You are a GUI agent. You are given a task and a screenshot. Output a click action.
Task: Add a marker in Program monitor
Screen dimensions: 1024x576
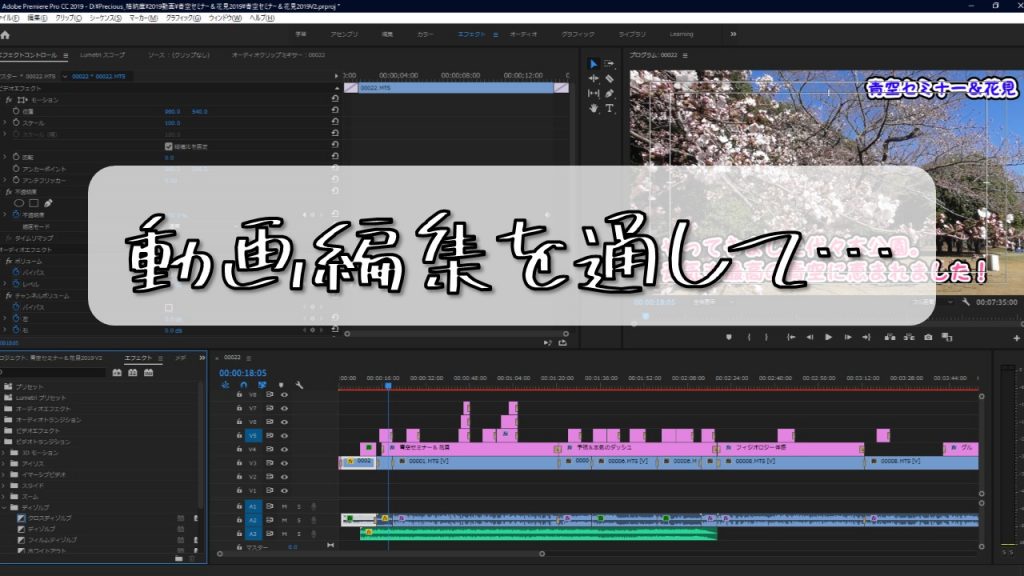click(729, 337)
